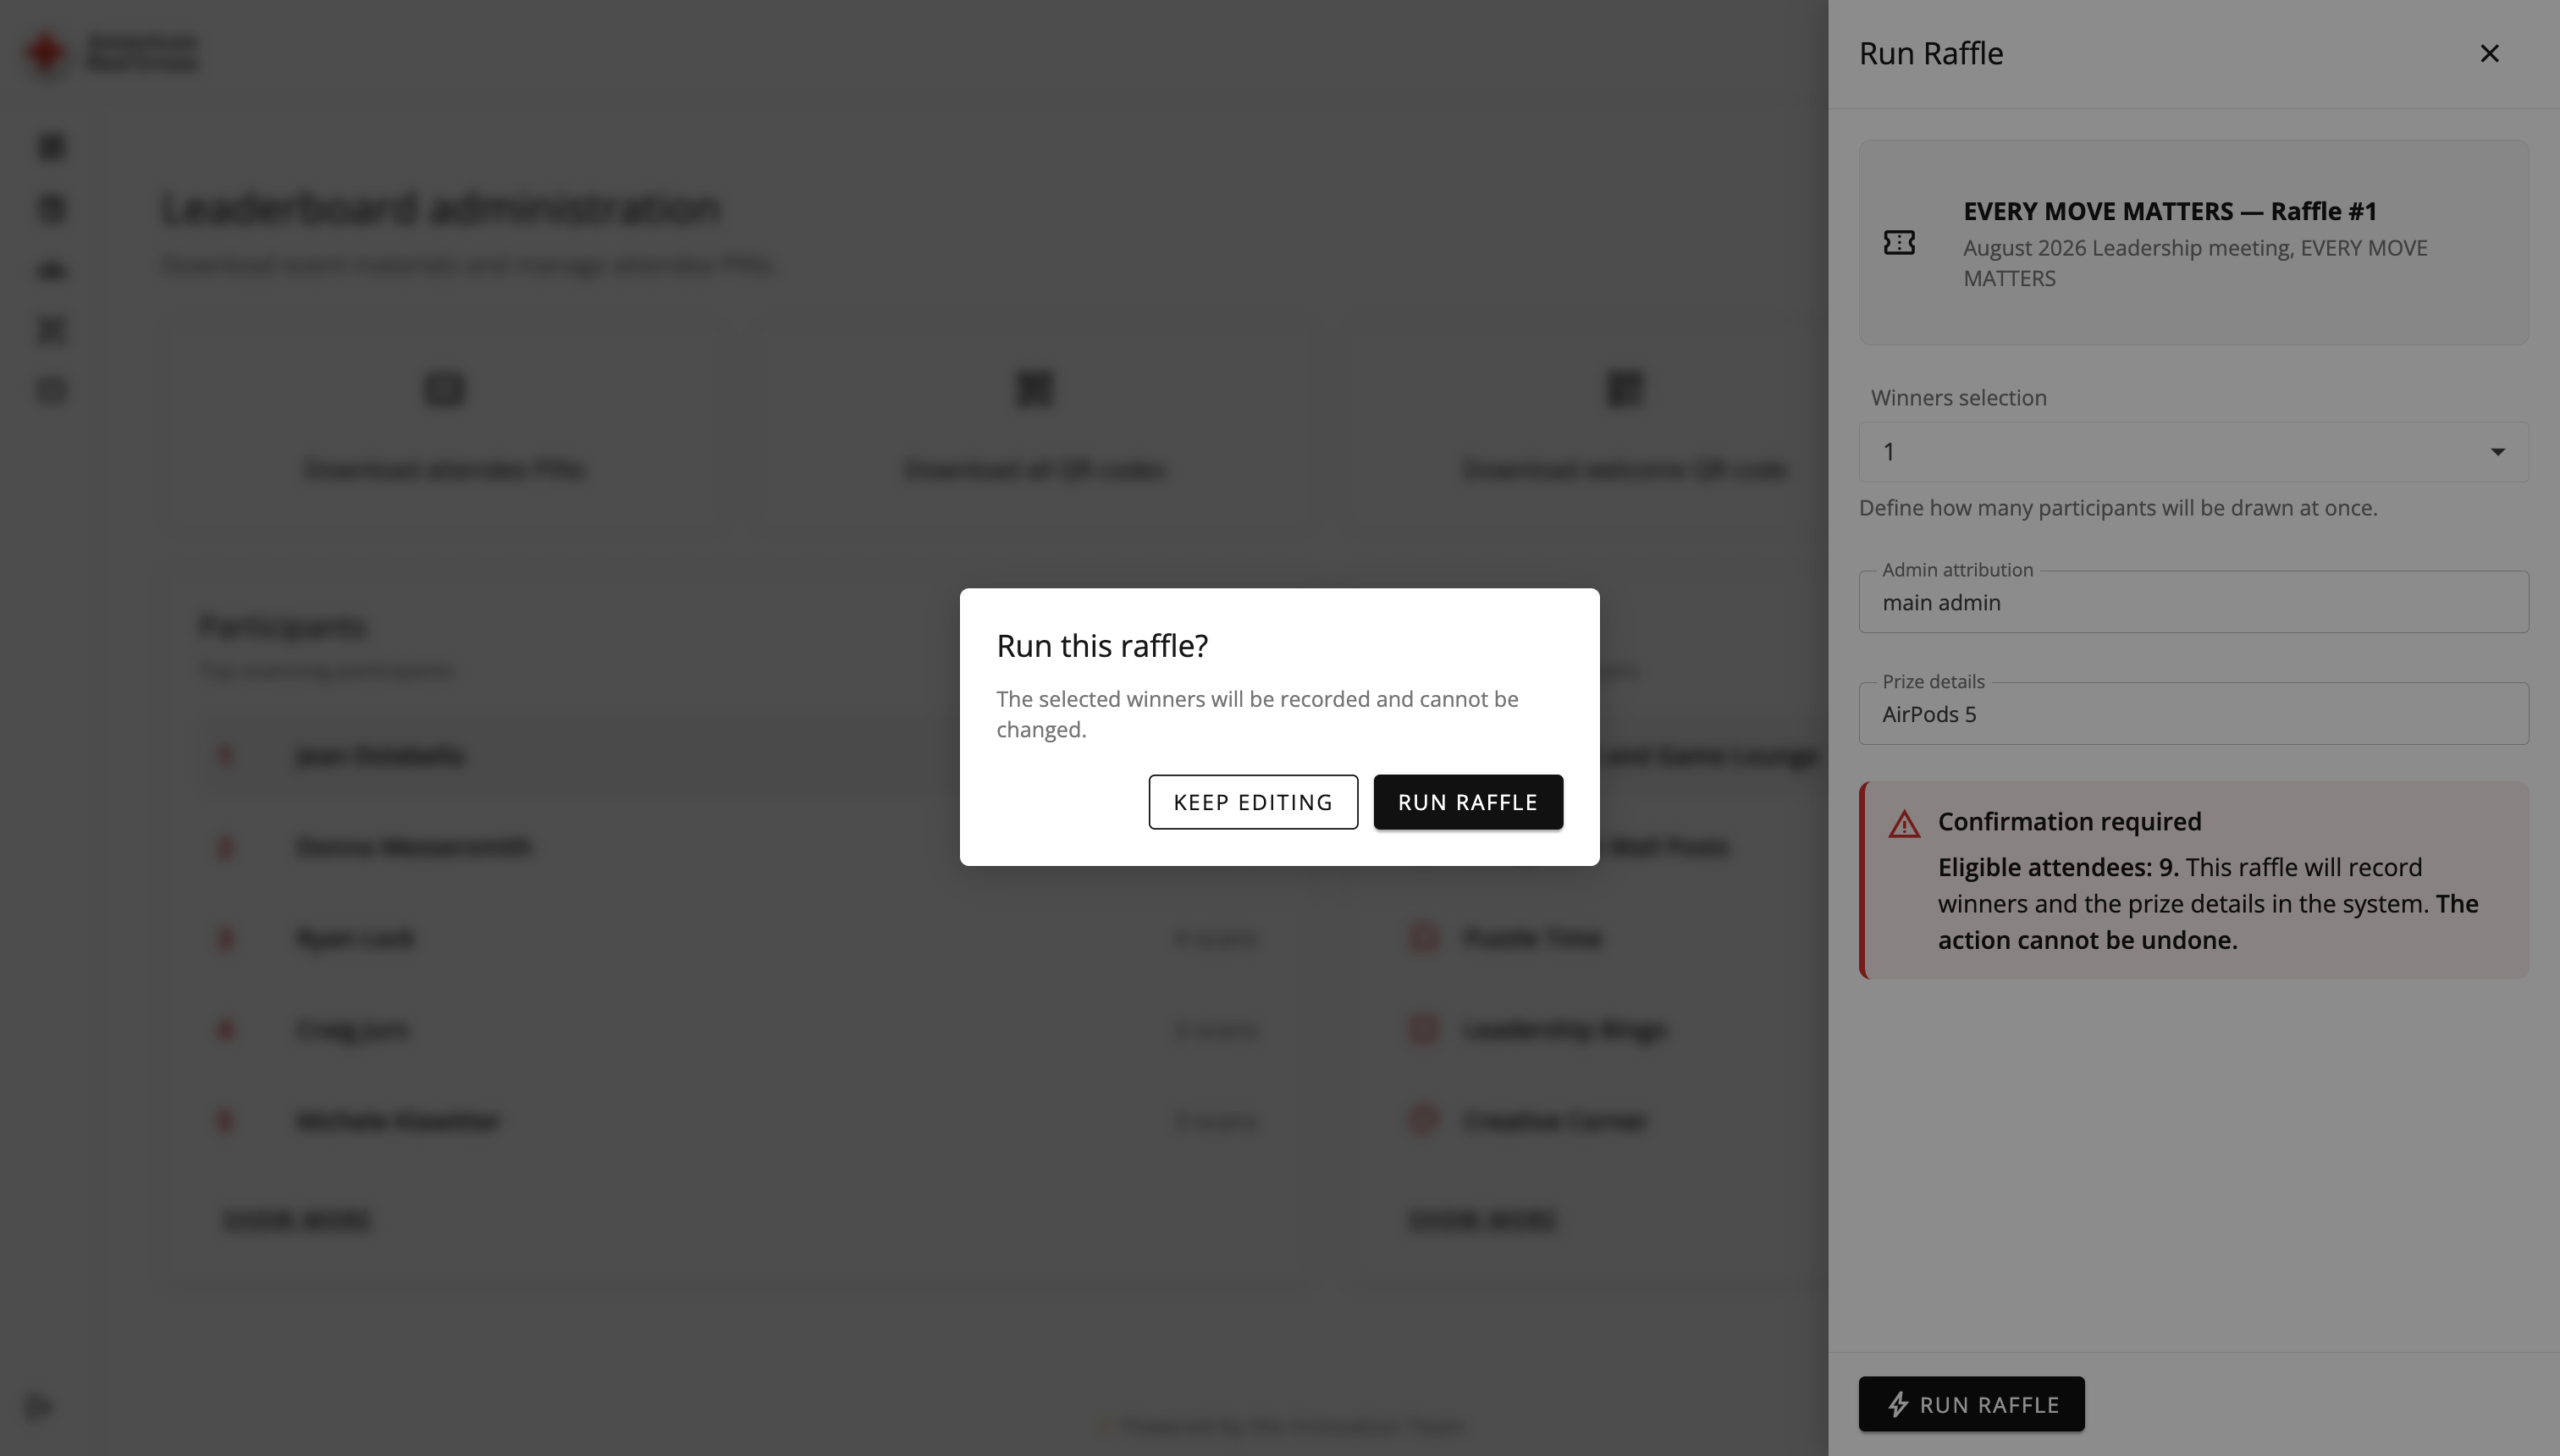
Task: Open the first sidebar navigation icon
Action: (x=52, y=147)
